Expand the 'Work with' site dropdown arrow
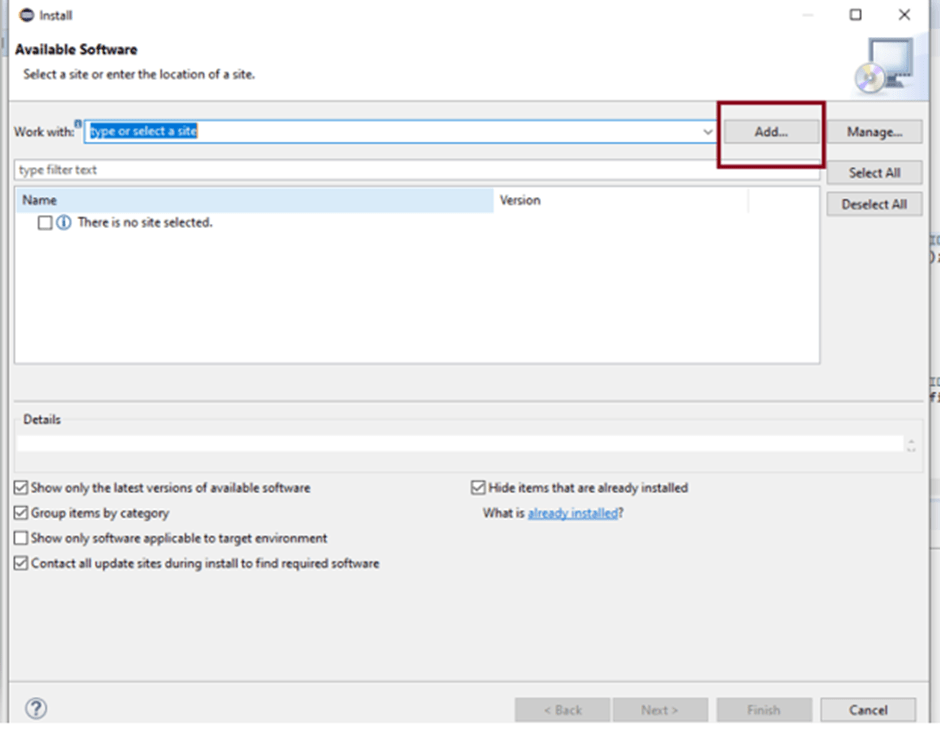 coord(707,132)
